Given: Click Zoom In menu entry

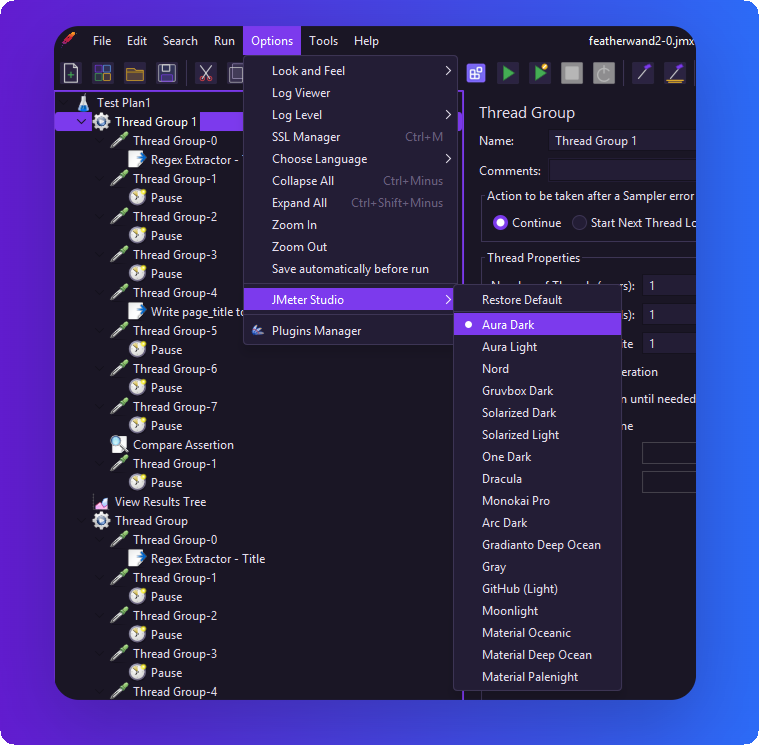Looking at the screenshot, I should coord(350,225).
